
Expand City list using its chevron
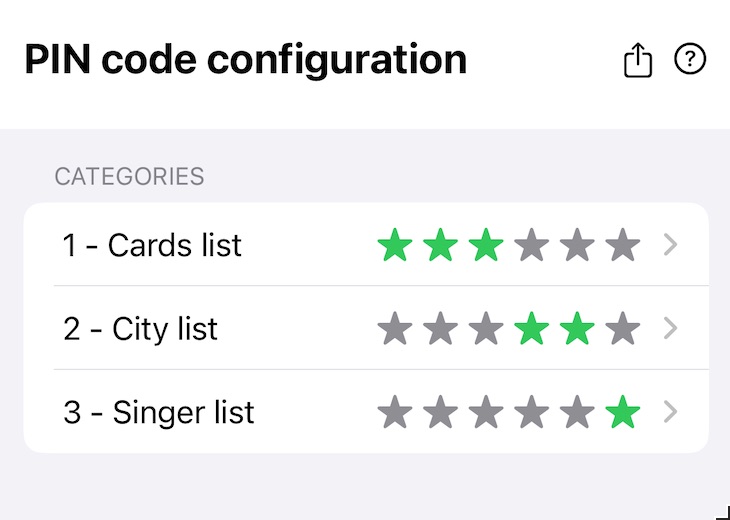coord(670,328)
